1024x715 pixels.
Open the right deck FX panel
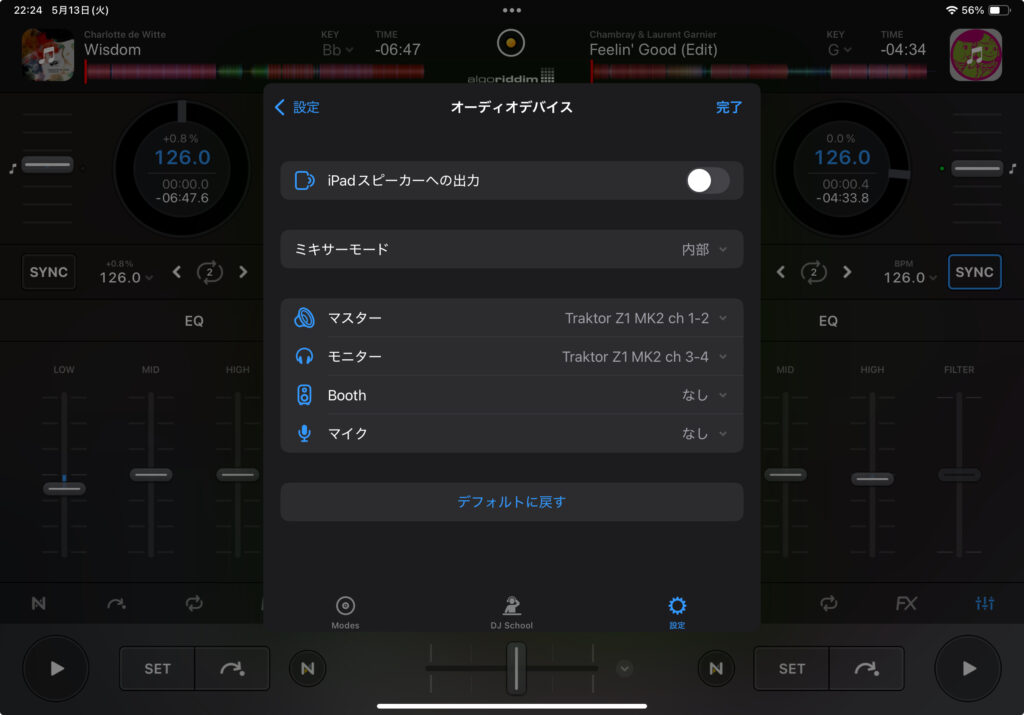[906, 603]
